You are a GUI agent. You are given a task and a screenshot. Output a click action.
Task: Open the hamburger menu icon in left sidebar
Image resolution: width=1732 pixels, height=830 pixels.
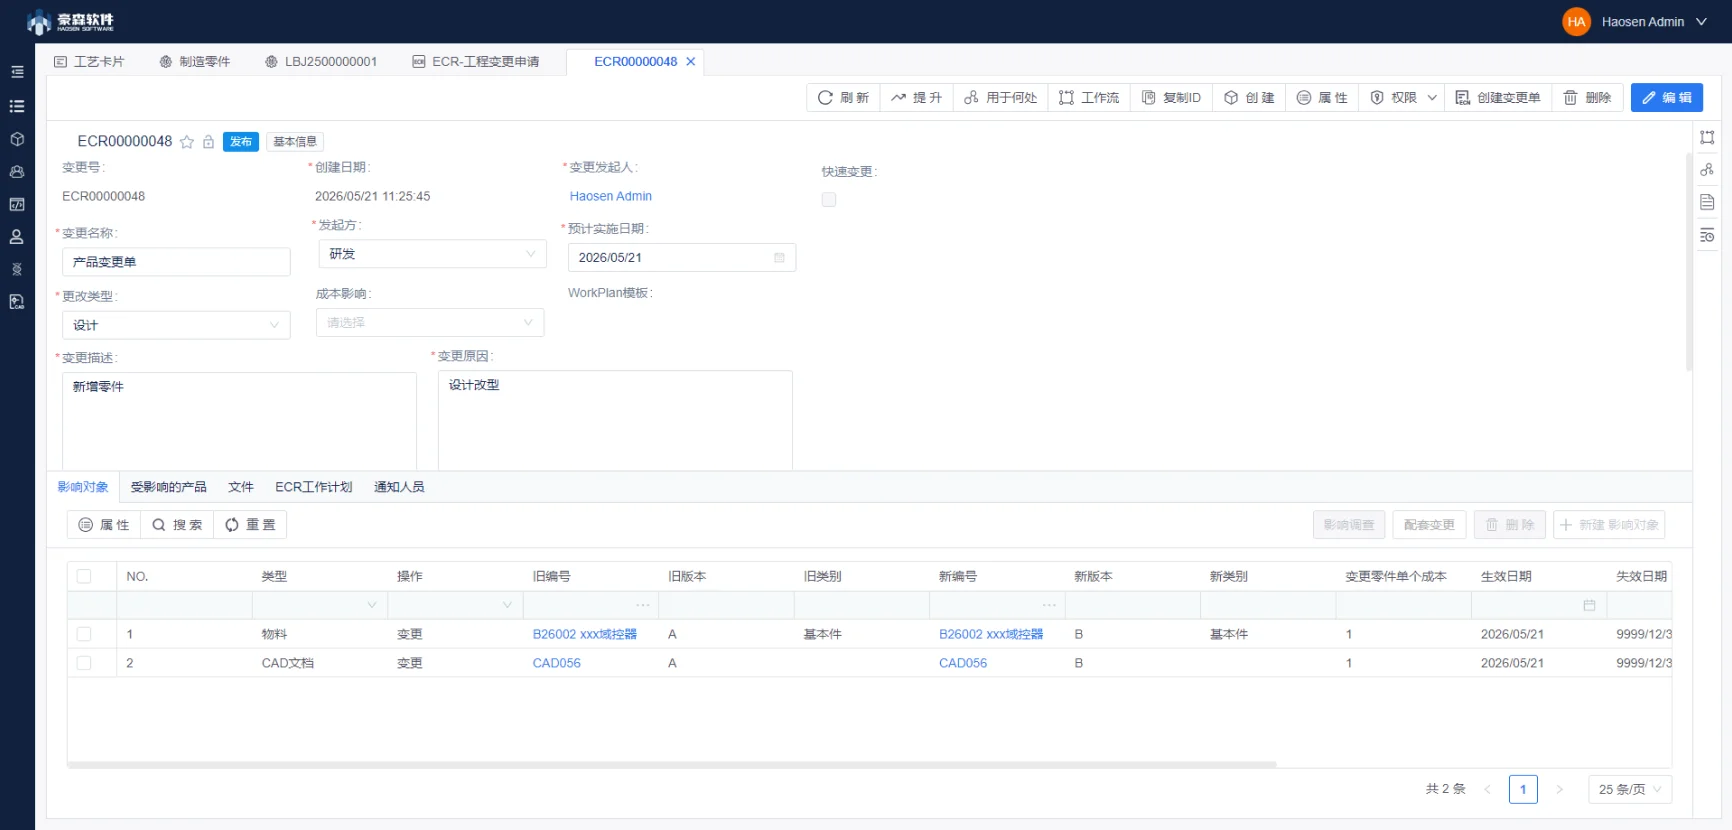17,72
